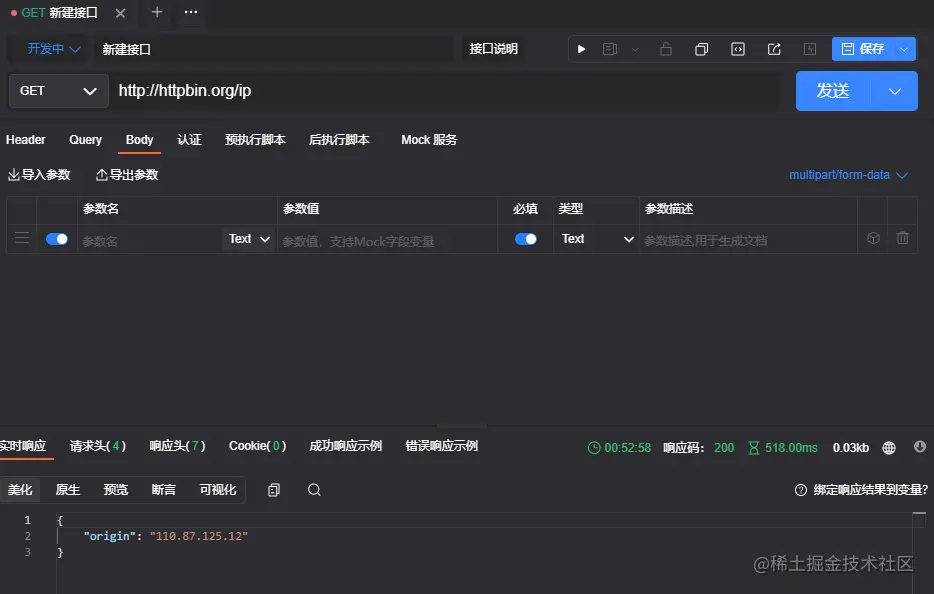Click the URL field with http://httpbin.org/ip

click(446, 91)
